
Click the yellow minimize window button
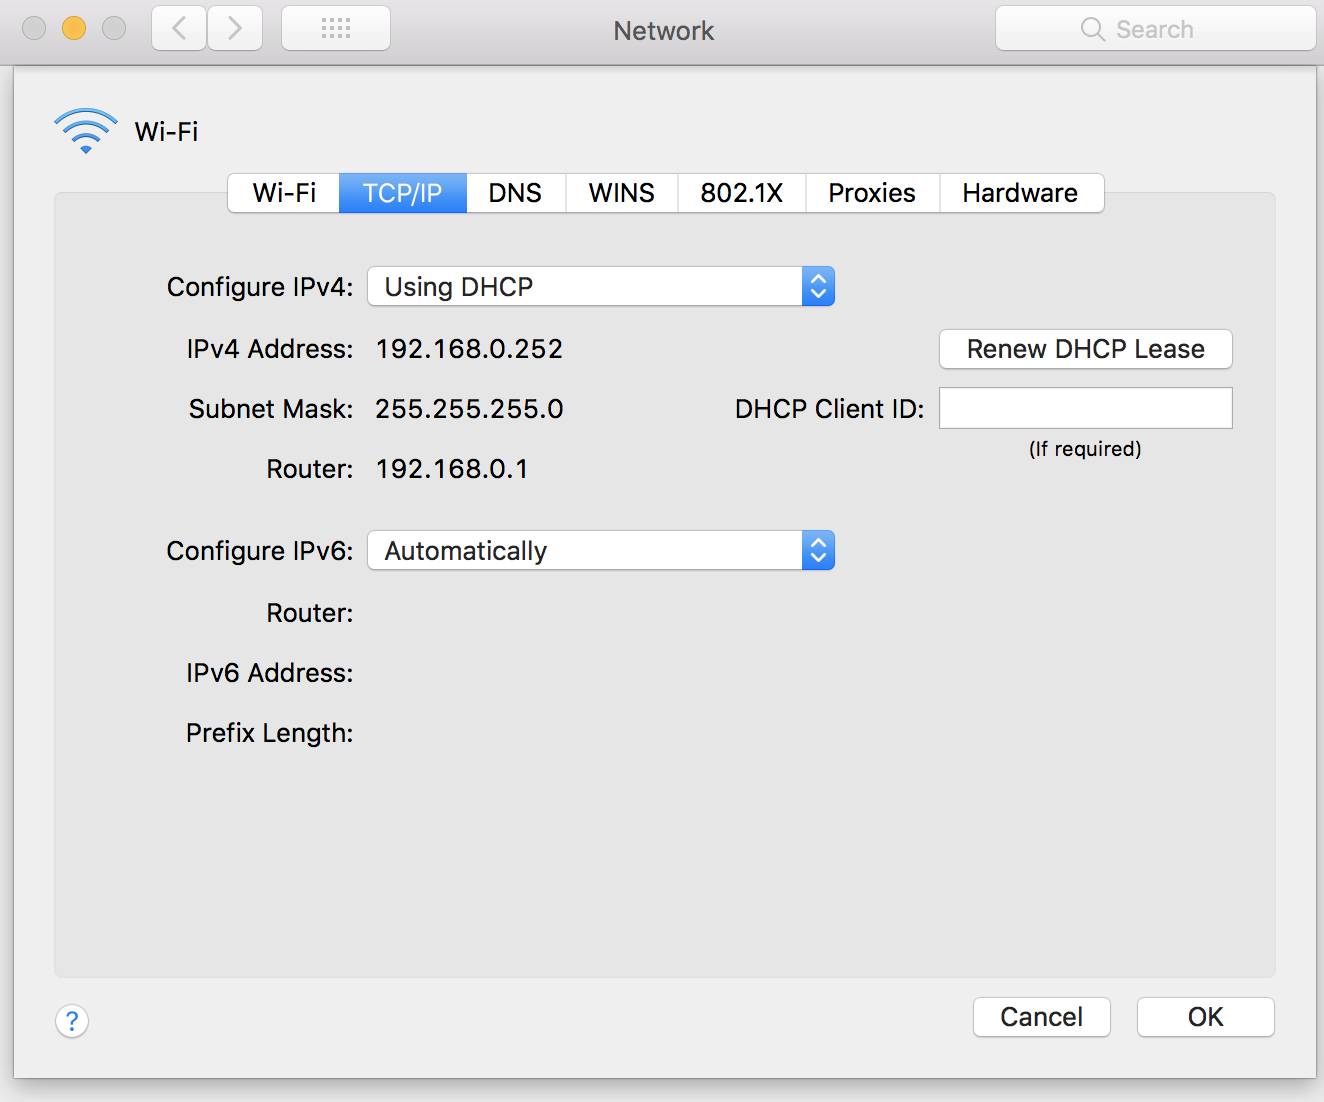pyautogui.click(x=74, y=28)
